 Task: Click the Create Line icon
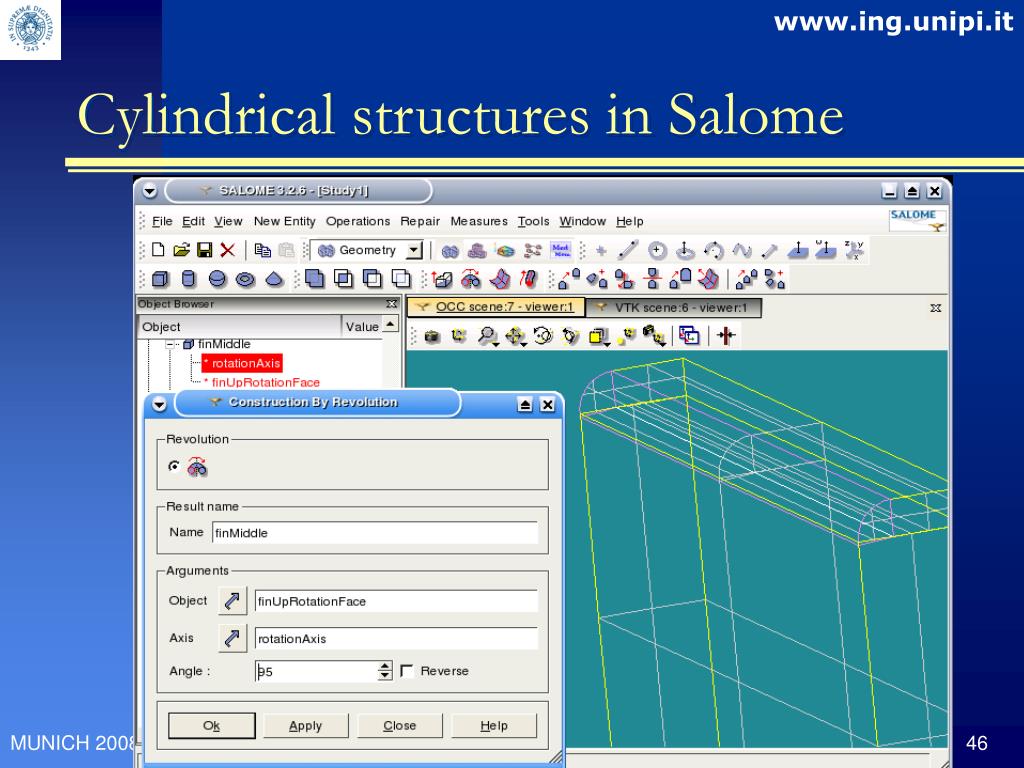tap(628, 250)
